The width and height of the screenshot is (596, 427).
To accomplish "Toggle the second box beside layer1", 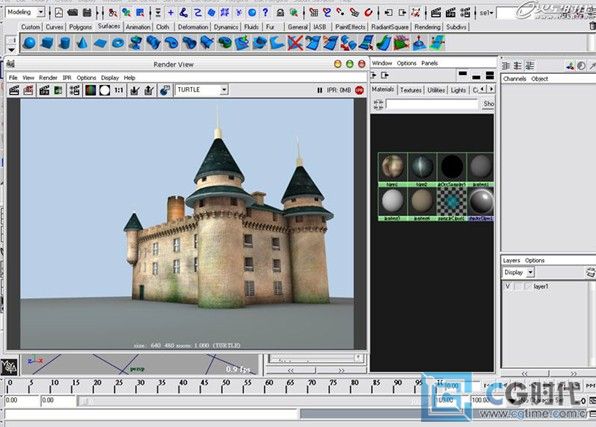I will point(518,286).
